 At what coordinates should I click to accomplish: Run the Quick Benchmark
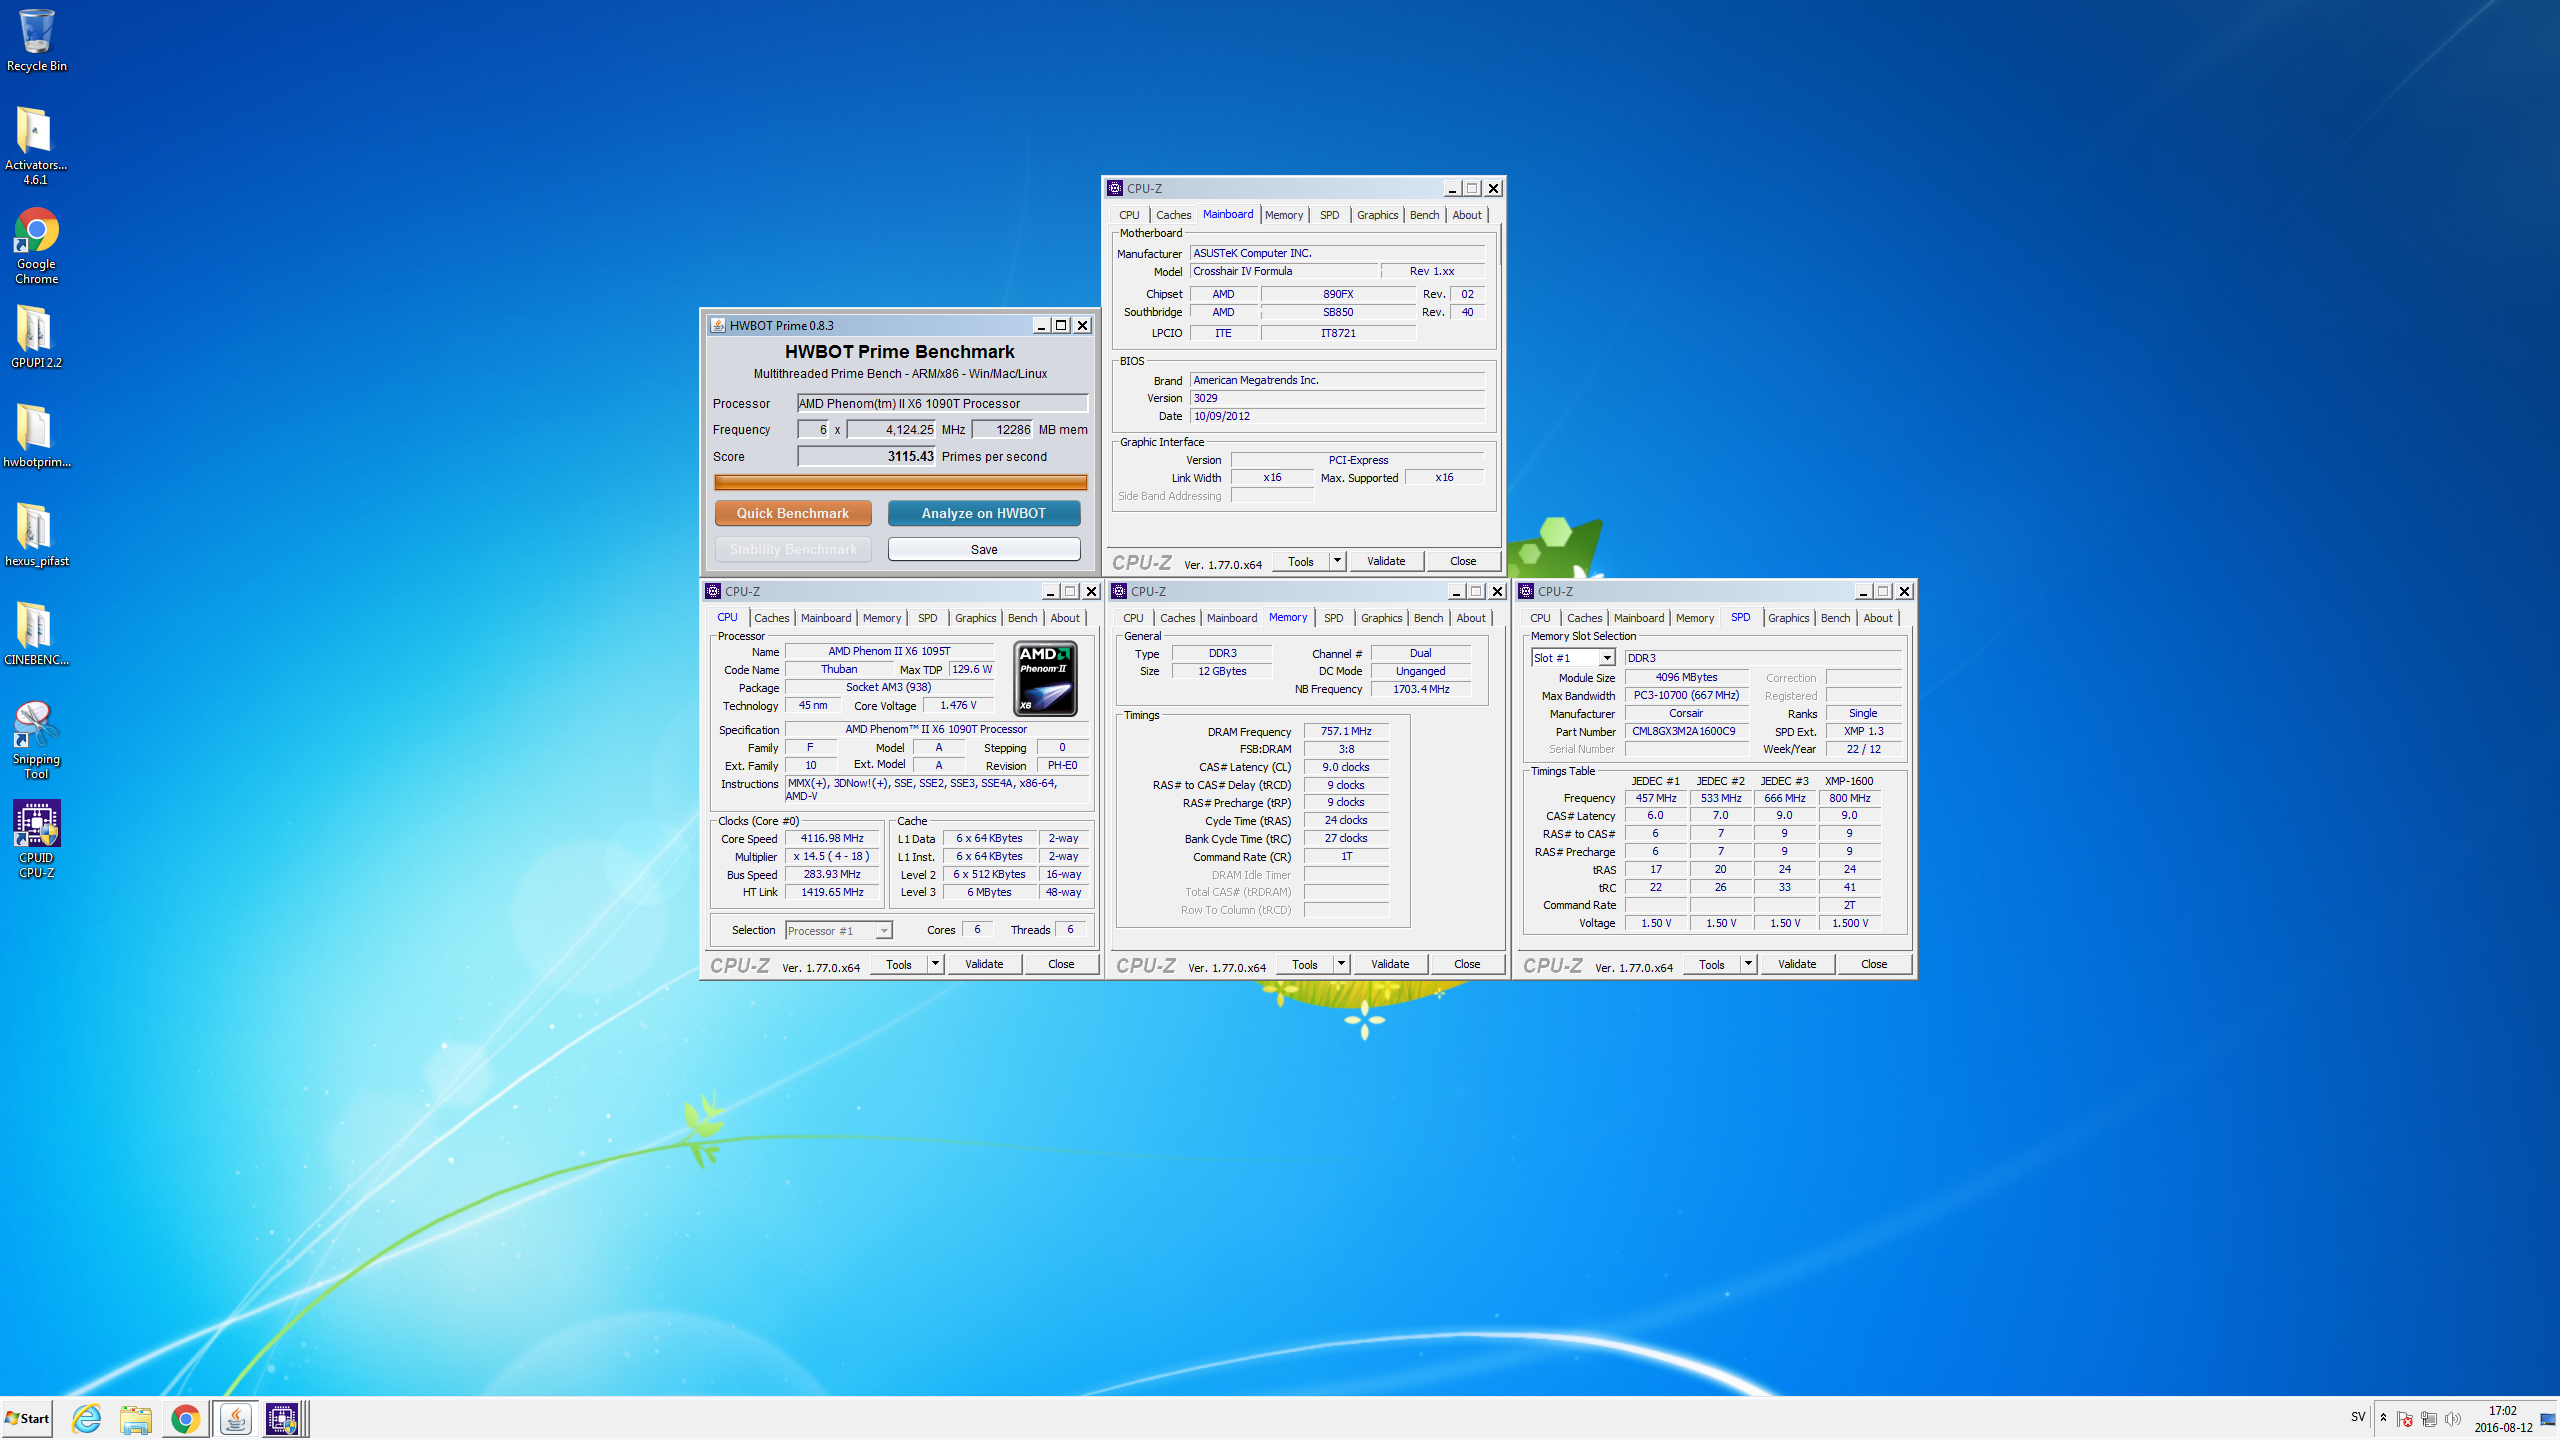(793, 513)
